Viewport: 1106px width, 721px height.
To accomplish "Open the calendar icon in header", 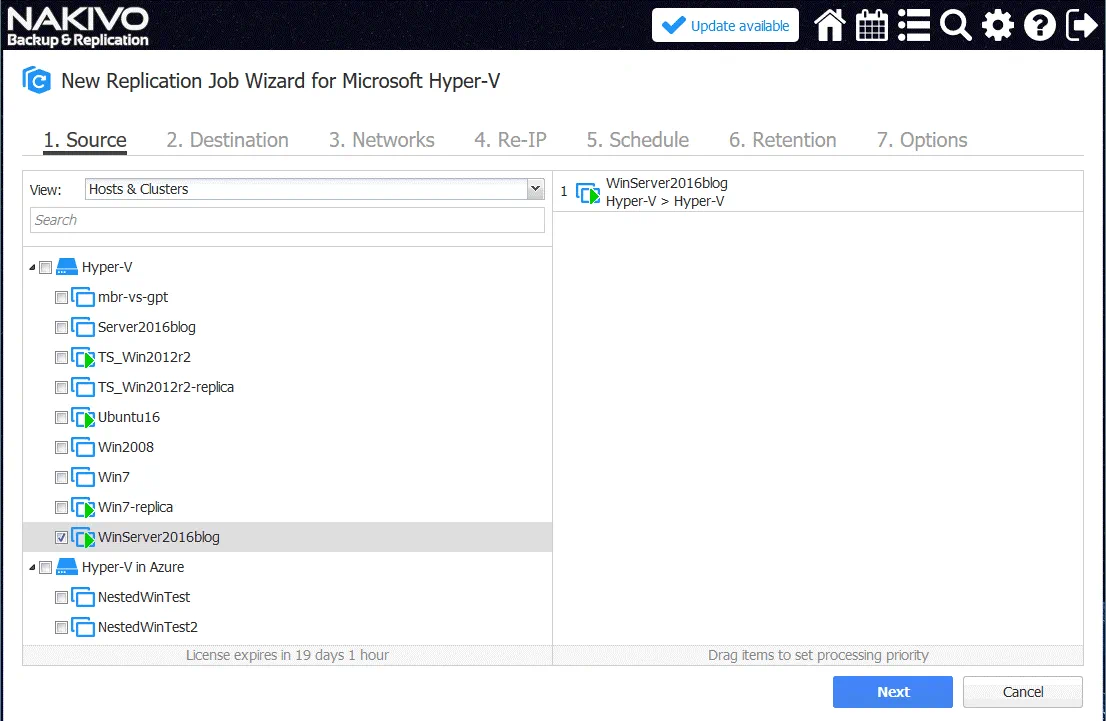I will click(872, 26).
